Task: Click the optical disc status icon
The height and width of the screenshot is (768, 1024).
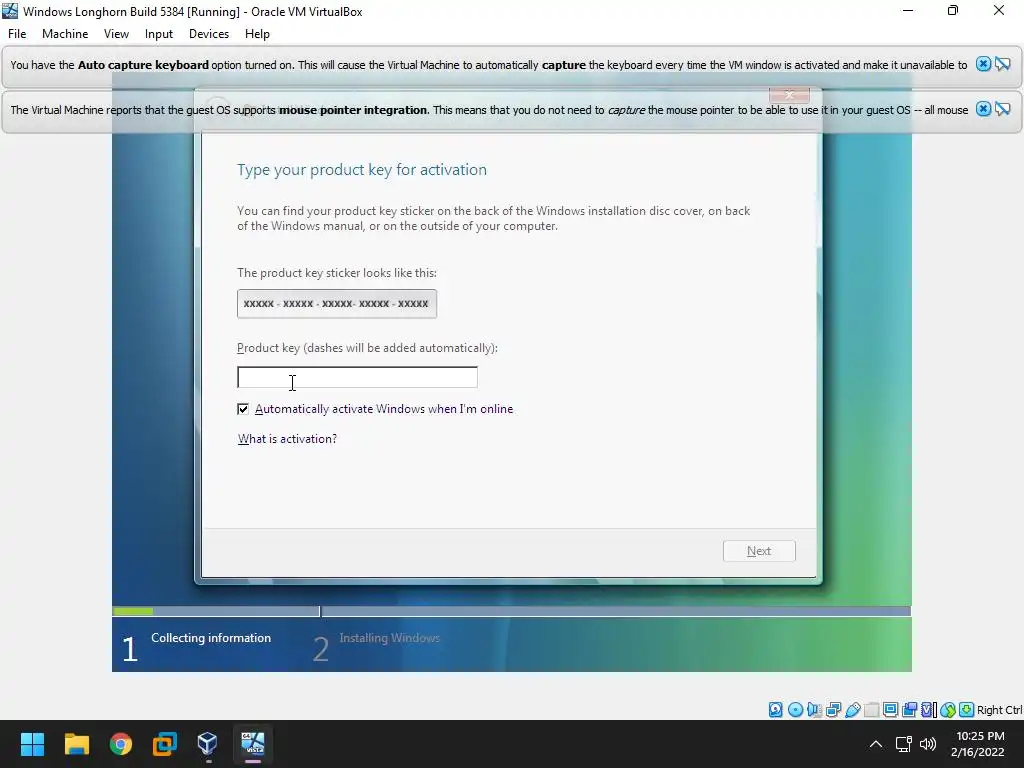Action: tap(795, 710)
